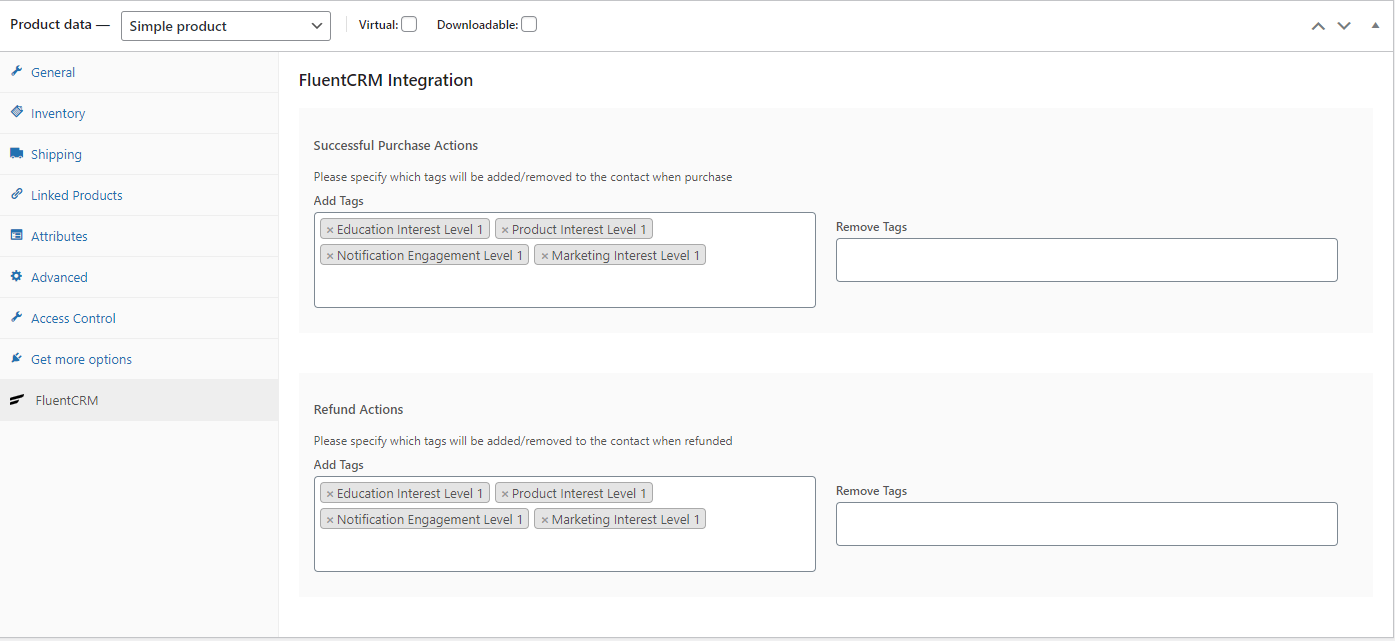Open the Access Control tab
1395x641 pixels.
pyautogui.click(x=139, y=318)
